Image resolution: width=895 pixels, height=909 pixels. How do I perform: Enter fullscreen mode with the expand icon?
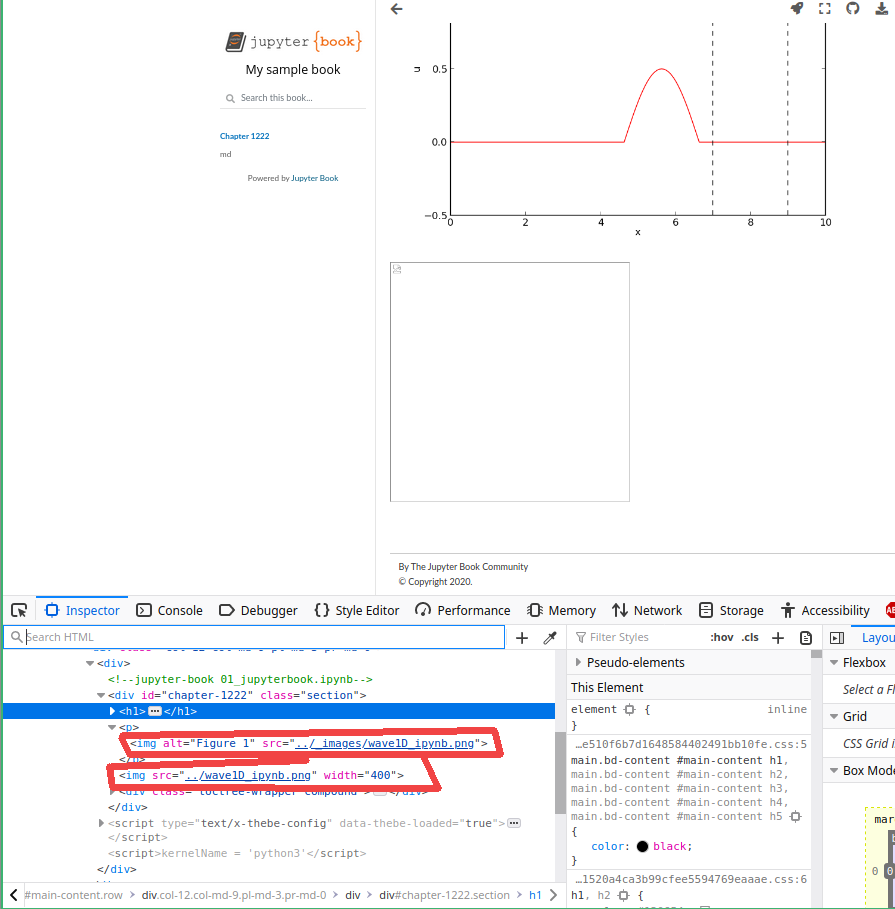click(x=824, y=9)
